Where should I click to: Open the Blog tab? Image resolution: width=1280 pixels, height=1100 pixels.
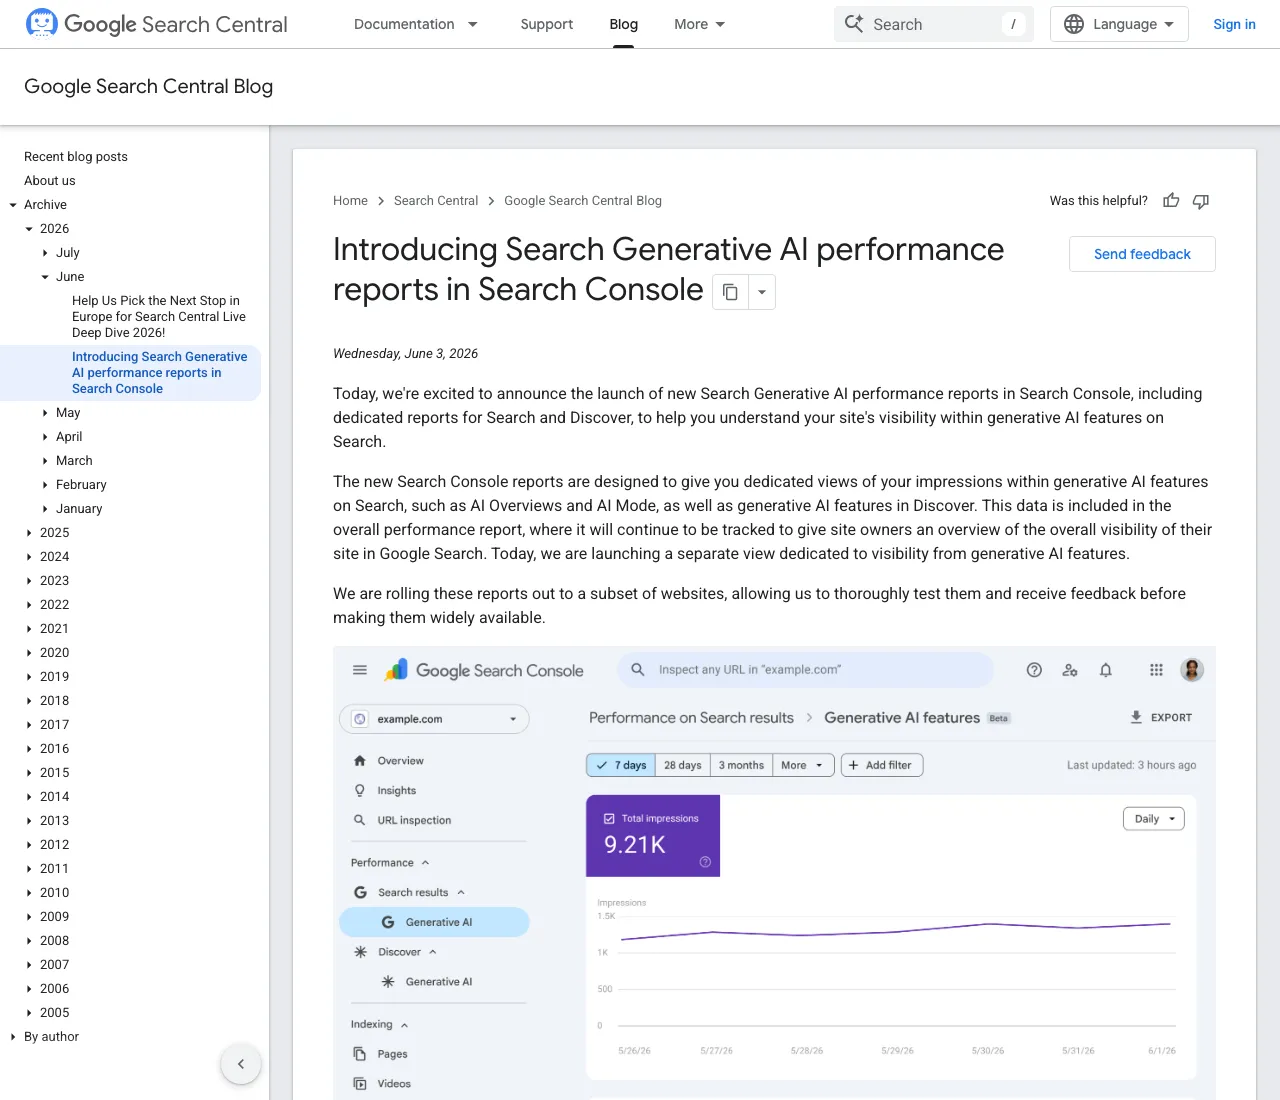624,24
